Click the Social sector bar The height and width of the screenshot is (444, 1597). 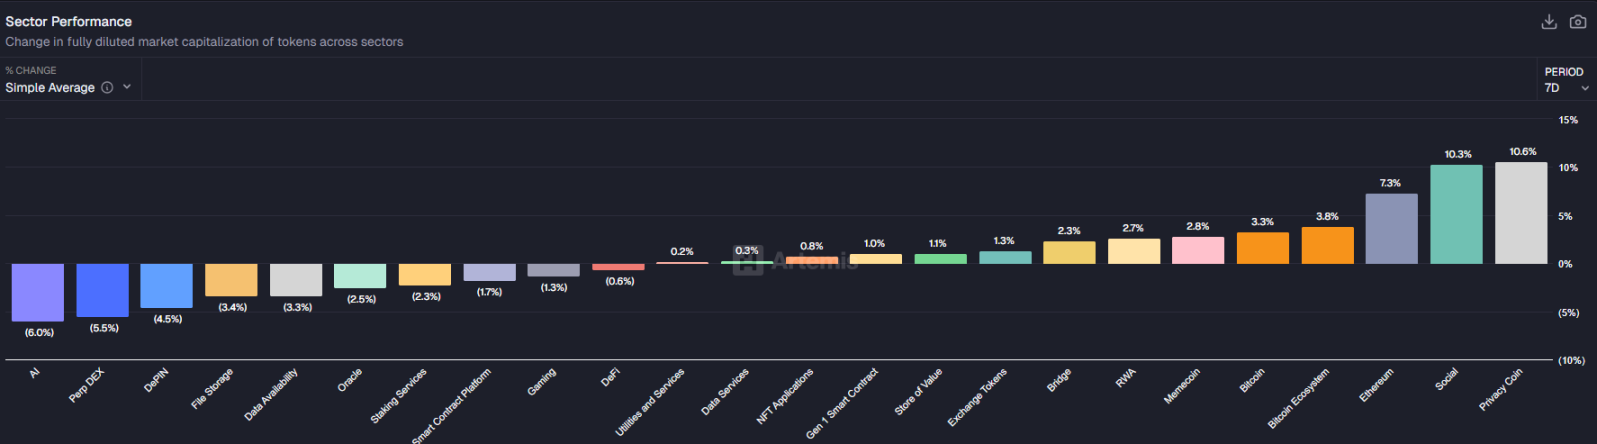[x=1456, y=214]
